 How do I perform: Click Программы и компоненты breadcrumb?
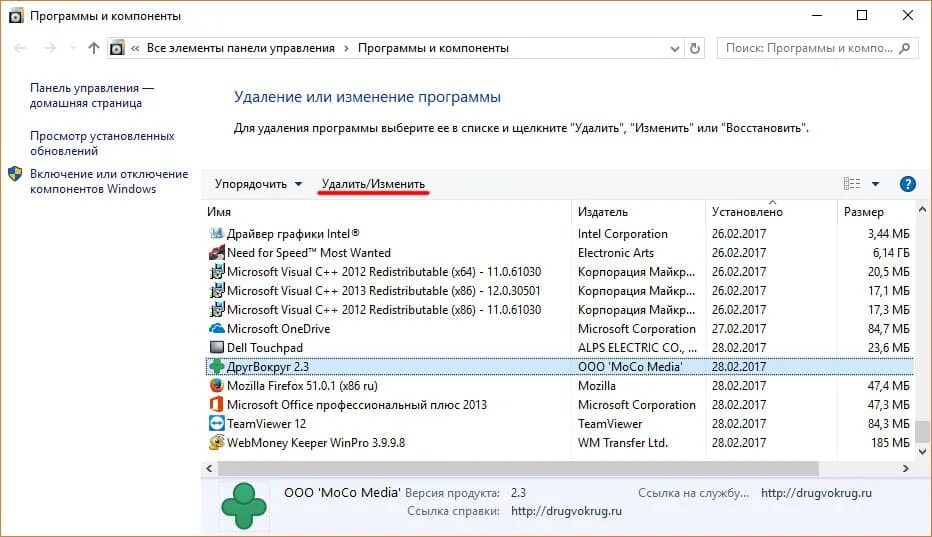pyautogui.click(x=433, y=48)
